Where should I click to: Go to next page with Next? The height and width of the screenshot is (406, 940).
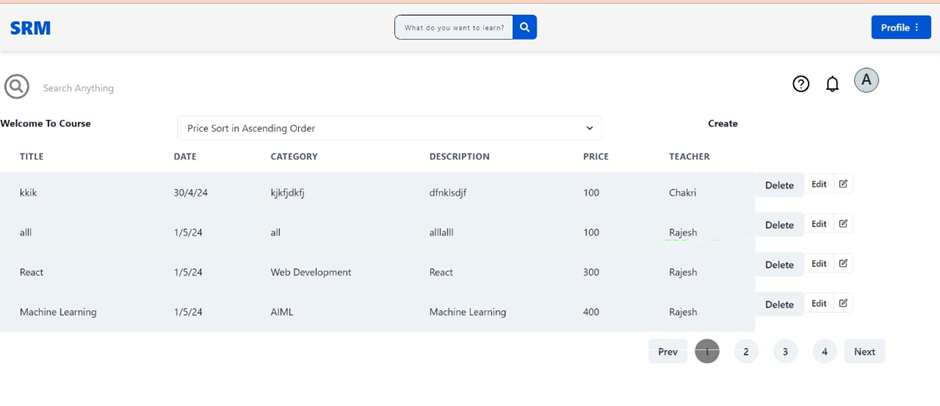[x=864, y=351]
